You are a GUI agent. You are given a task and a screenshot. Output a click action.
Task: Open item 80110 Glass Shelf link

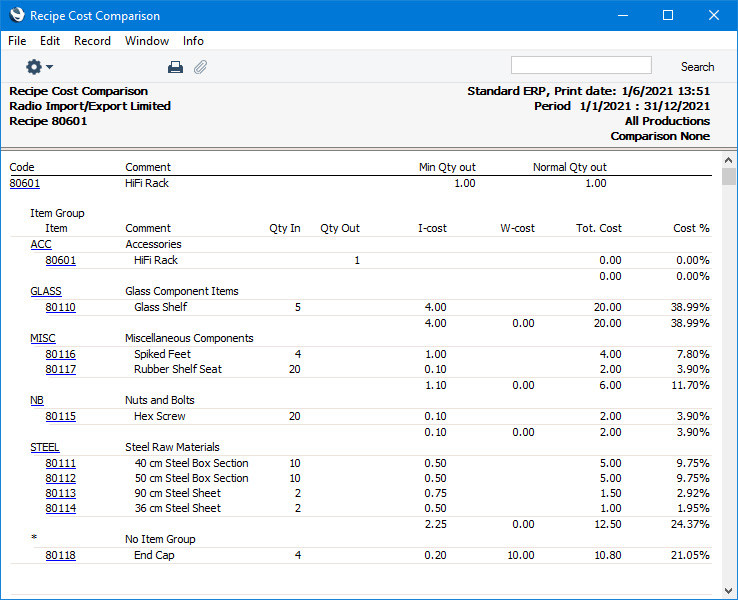click(60, 308)
